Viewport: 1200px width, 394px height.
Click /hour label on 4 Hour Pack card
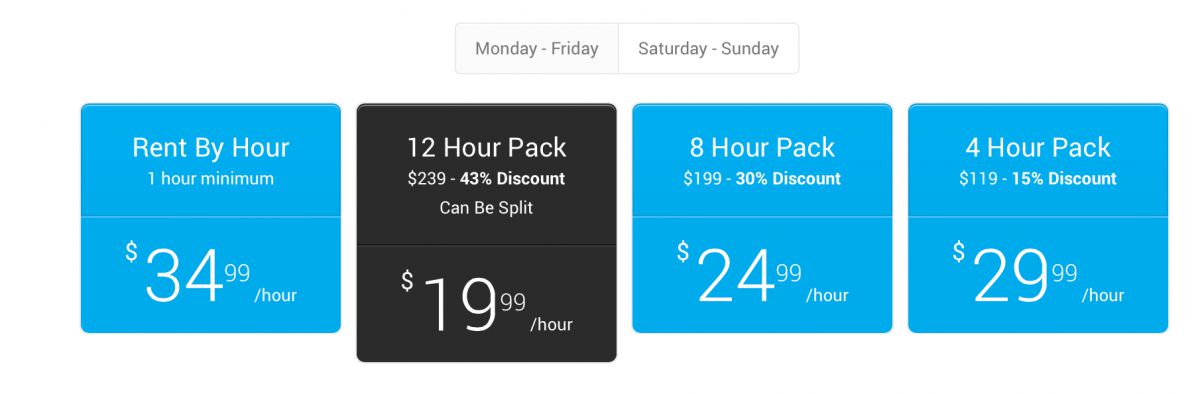tap(1103, 295)
